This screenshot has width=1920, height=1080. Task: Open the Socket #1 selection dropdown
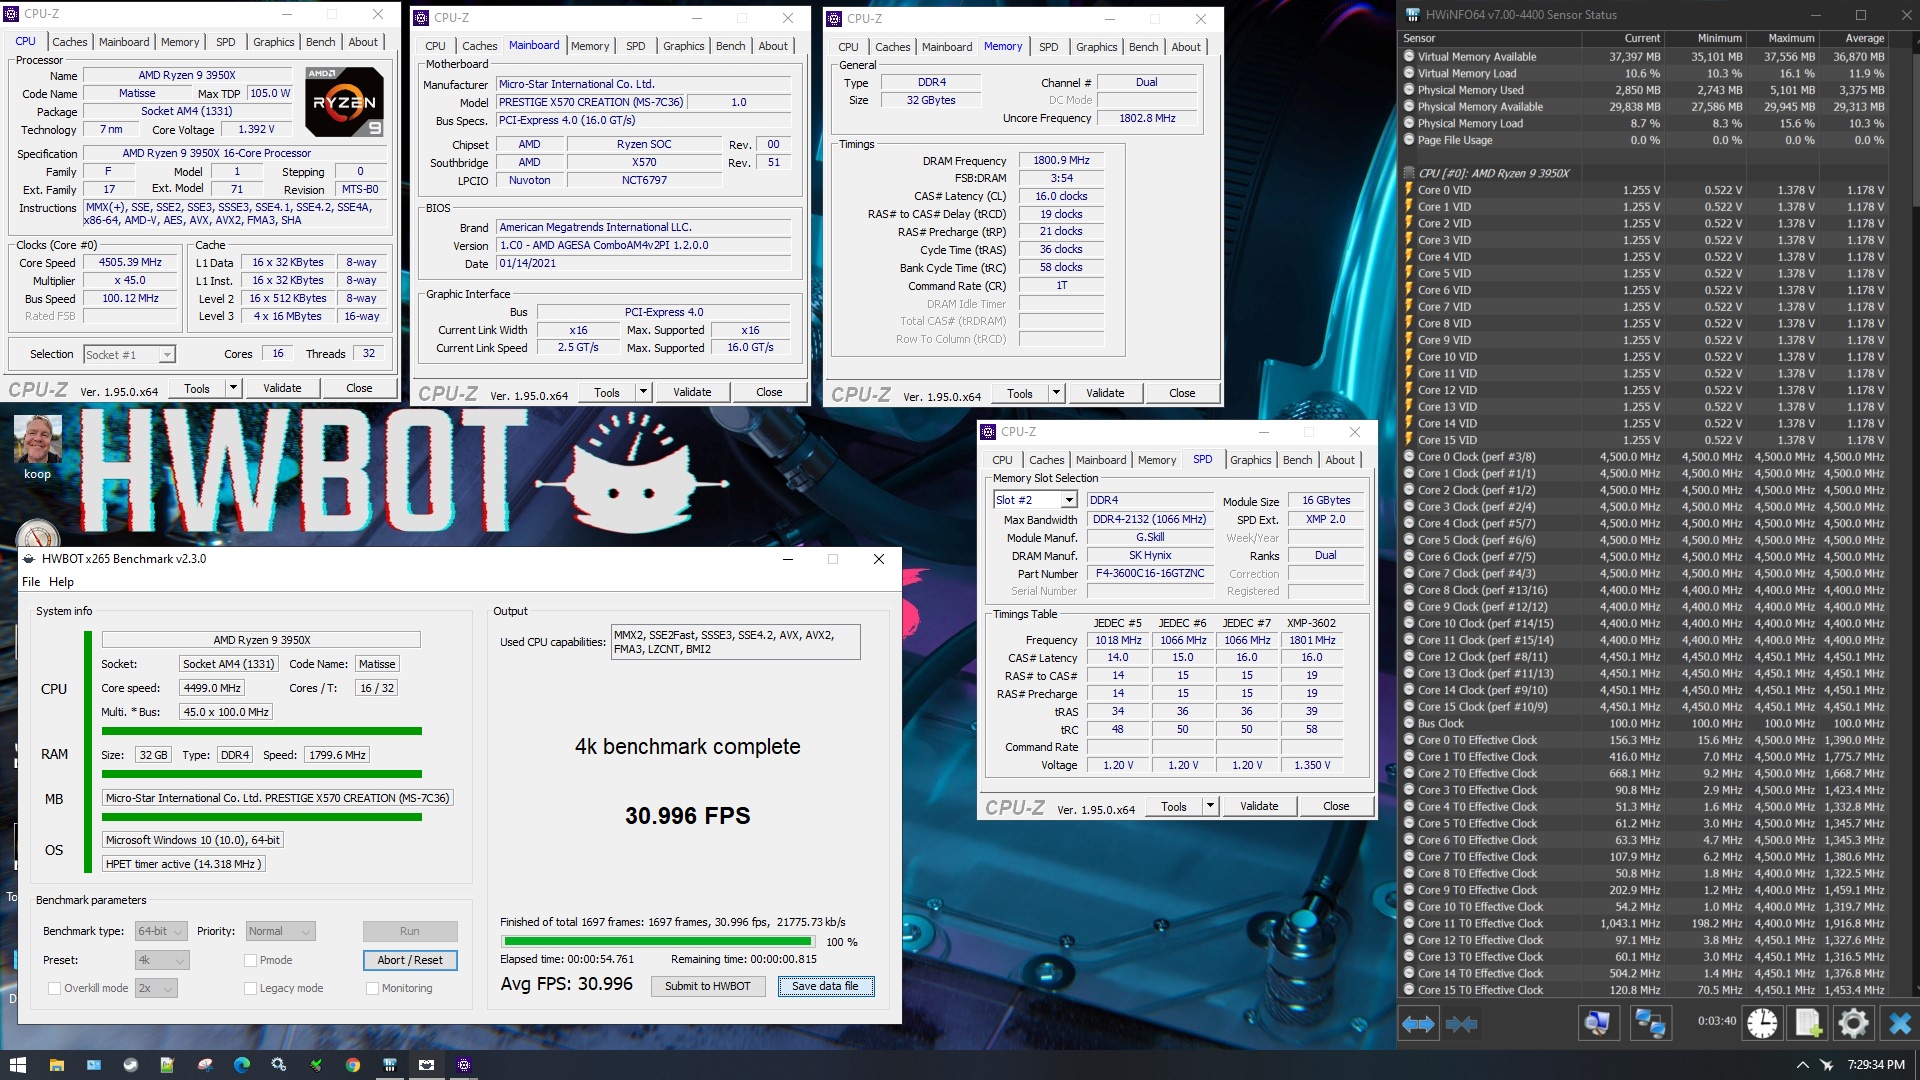pos(129,354)
